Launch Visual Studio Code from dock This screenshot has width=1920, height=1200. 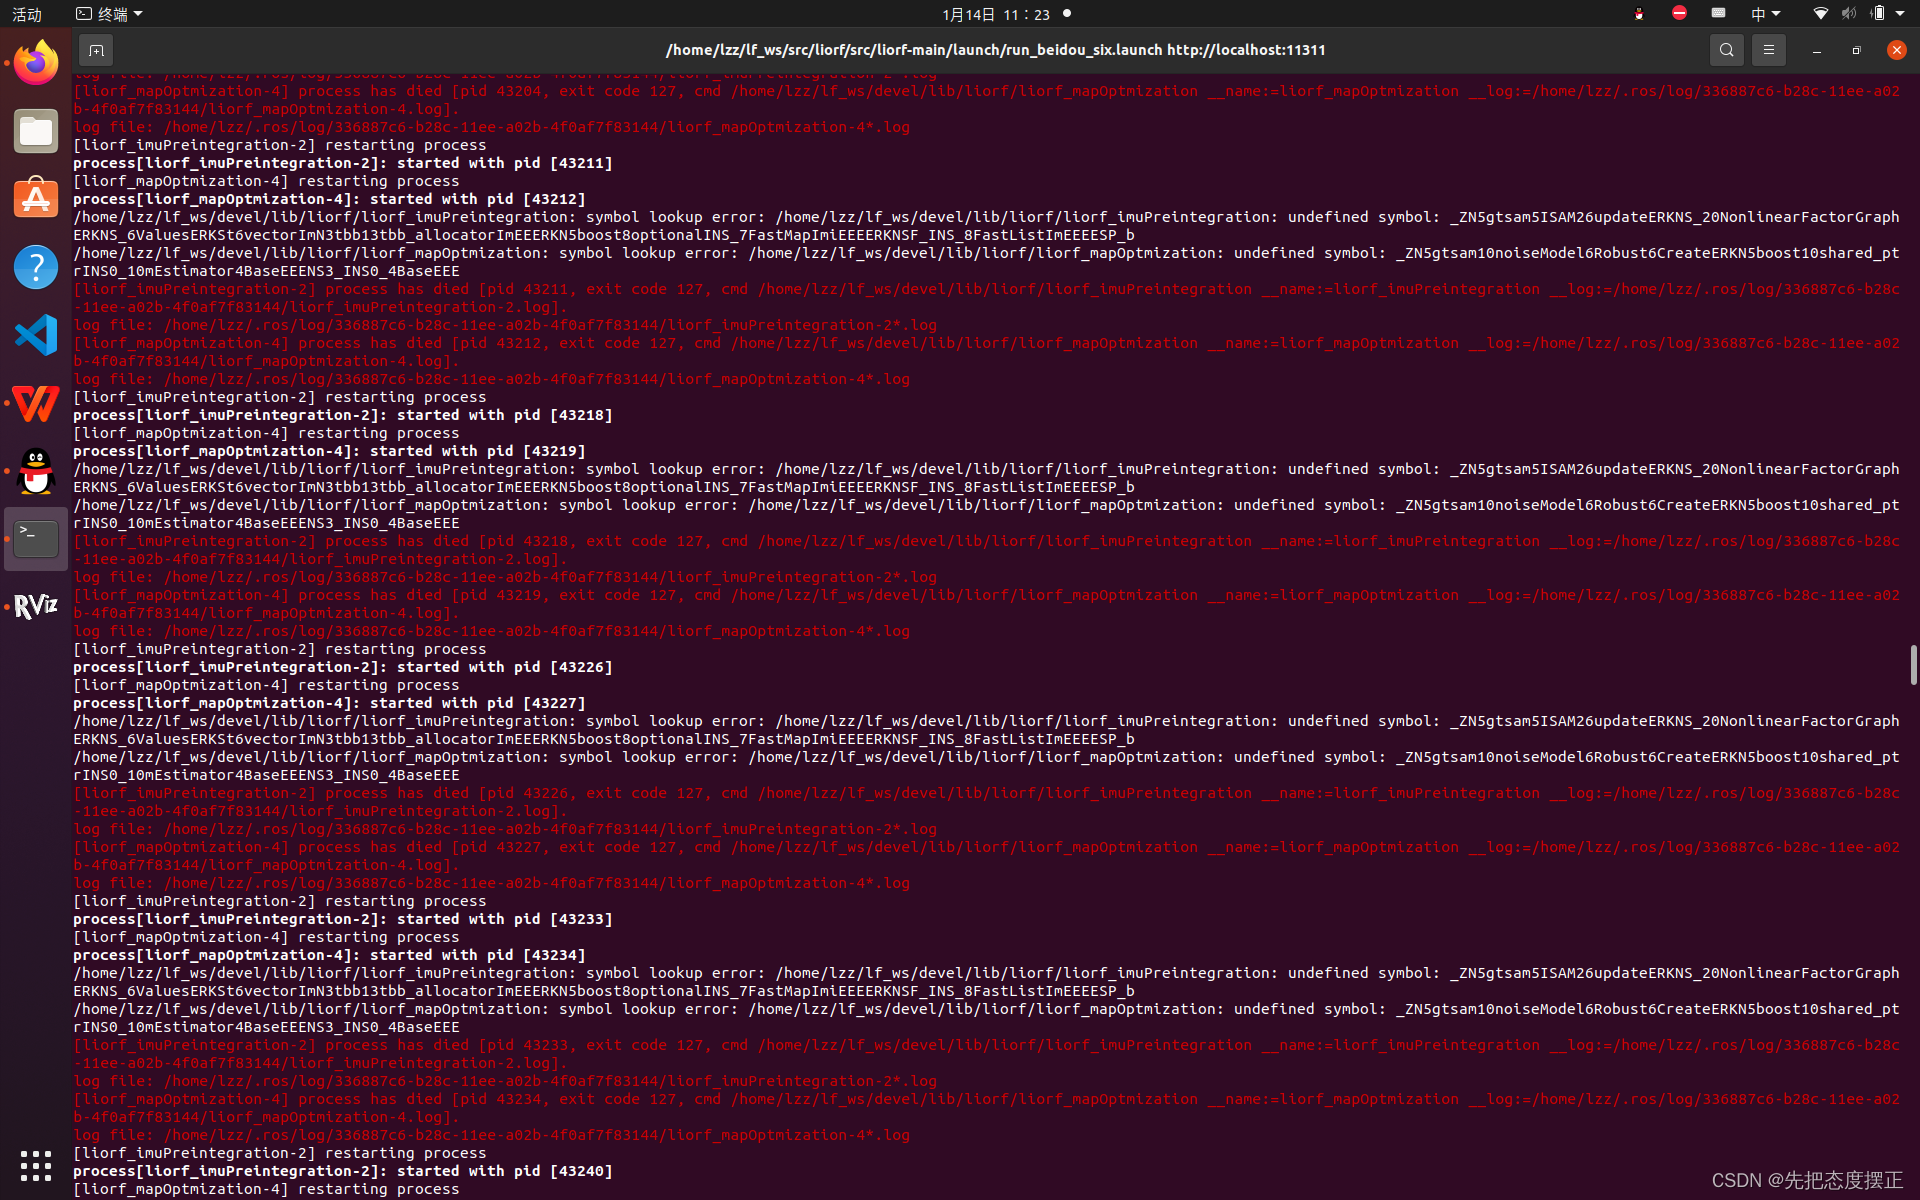[x=36, y=335]
